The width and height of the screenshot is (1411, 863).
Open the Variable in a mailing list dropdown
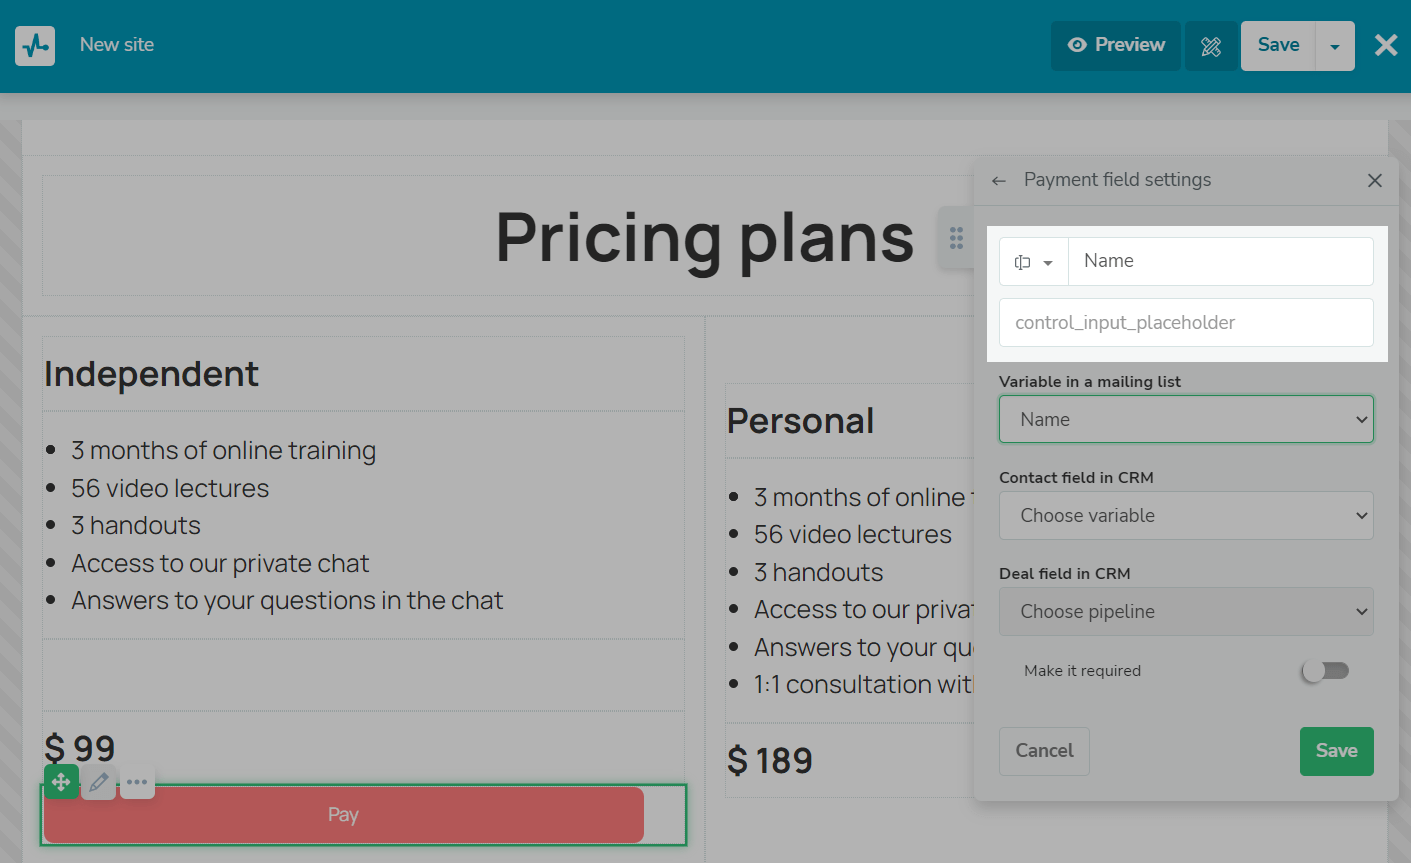[x=1186, y=420]
